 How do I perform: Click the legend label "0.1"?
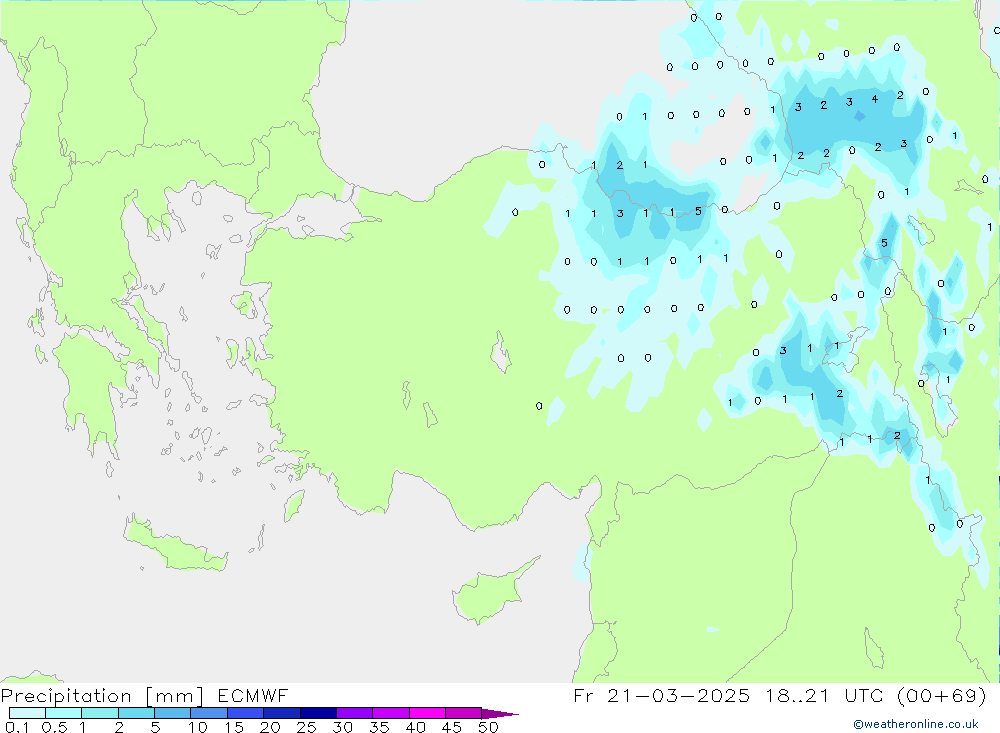[17, 727]
